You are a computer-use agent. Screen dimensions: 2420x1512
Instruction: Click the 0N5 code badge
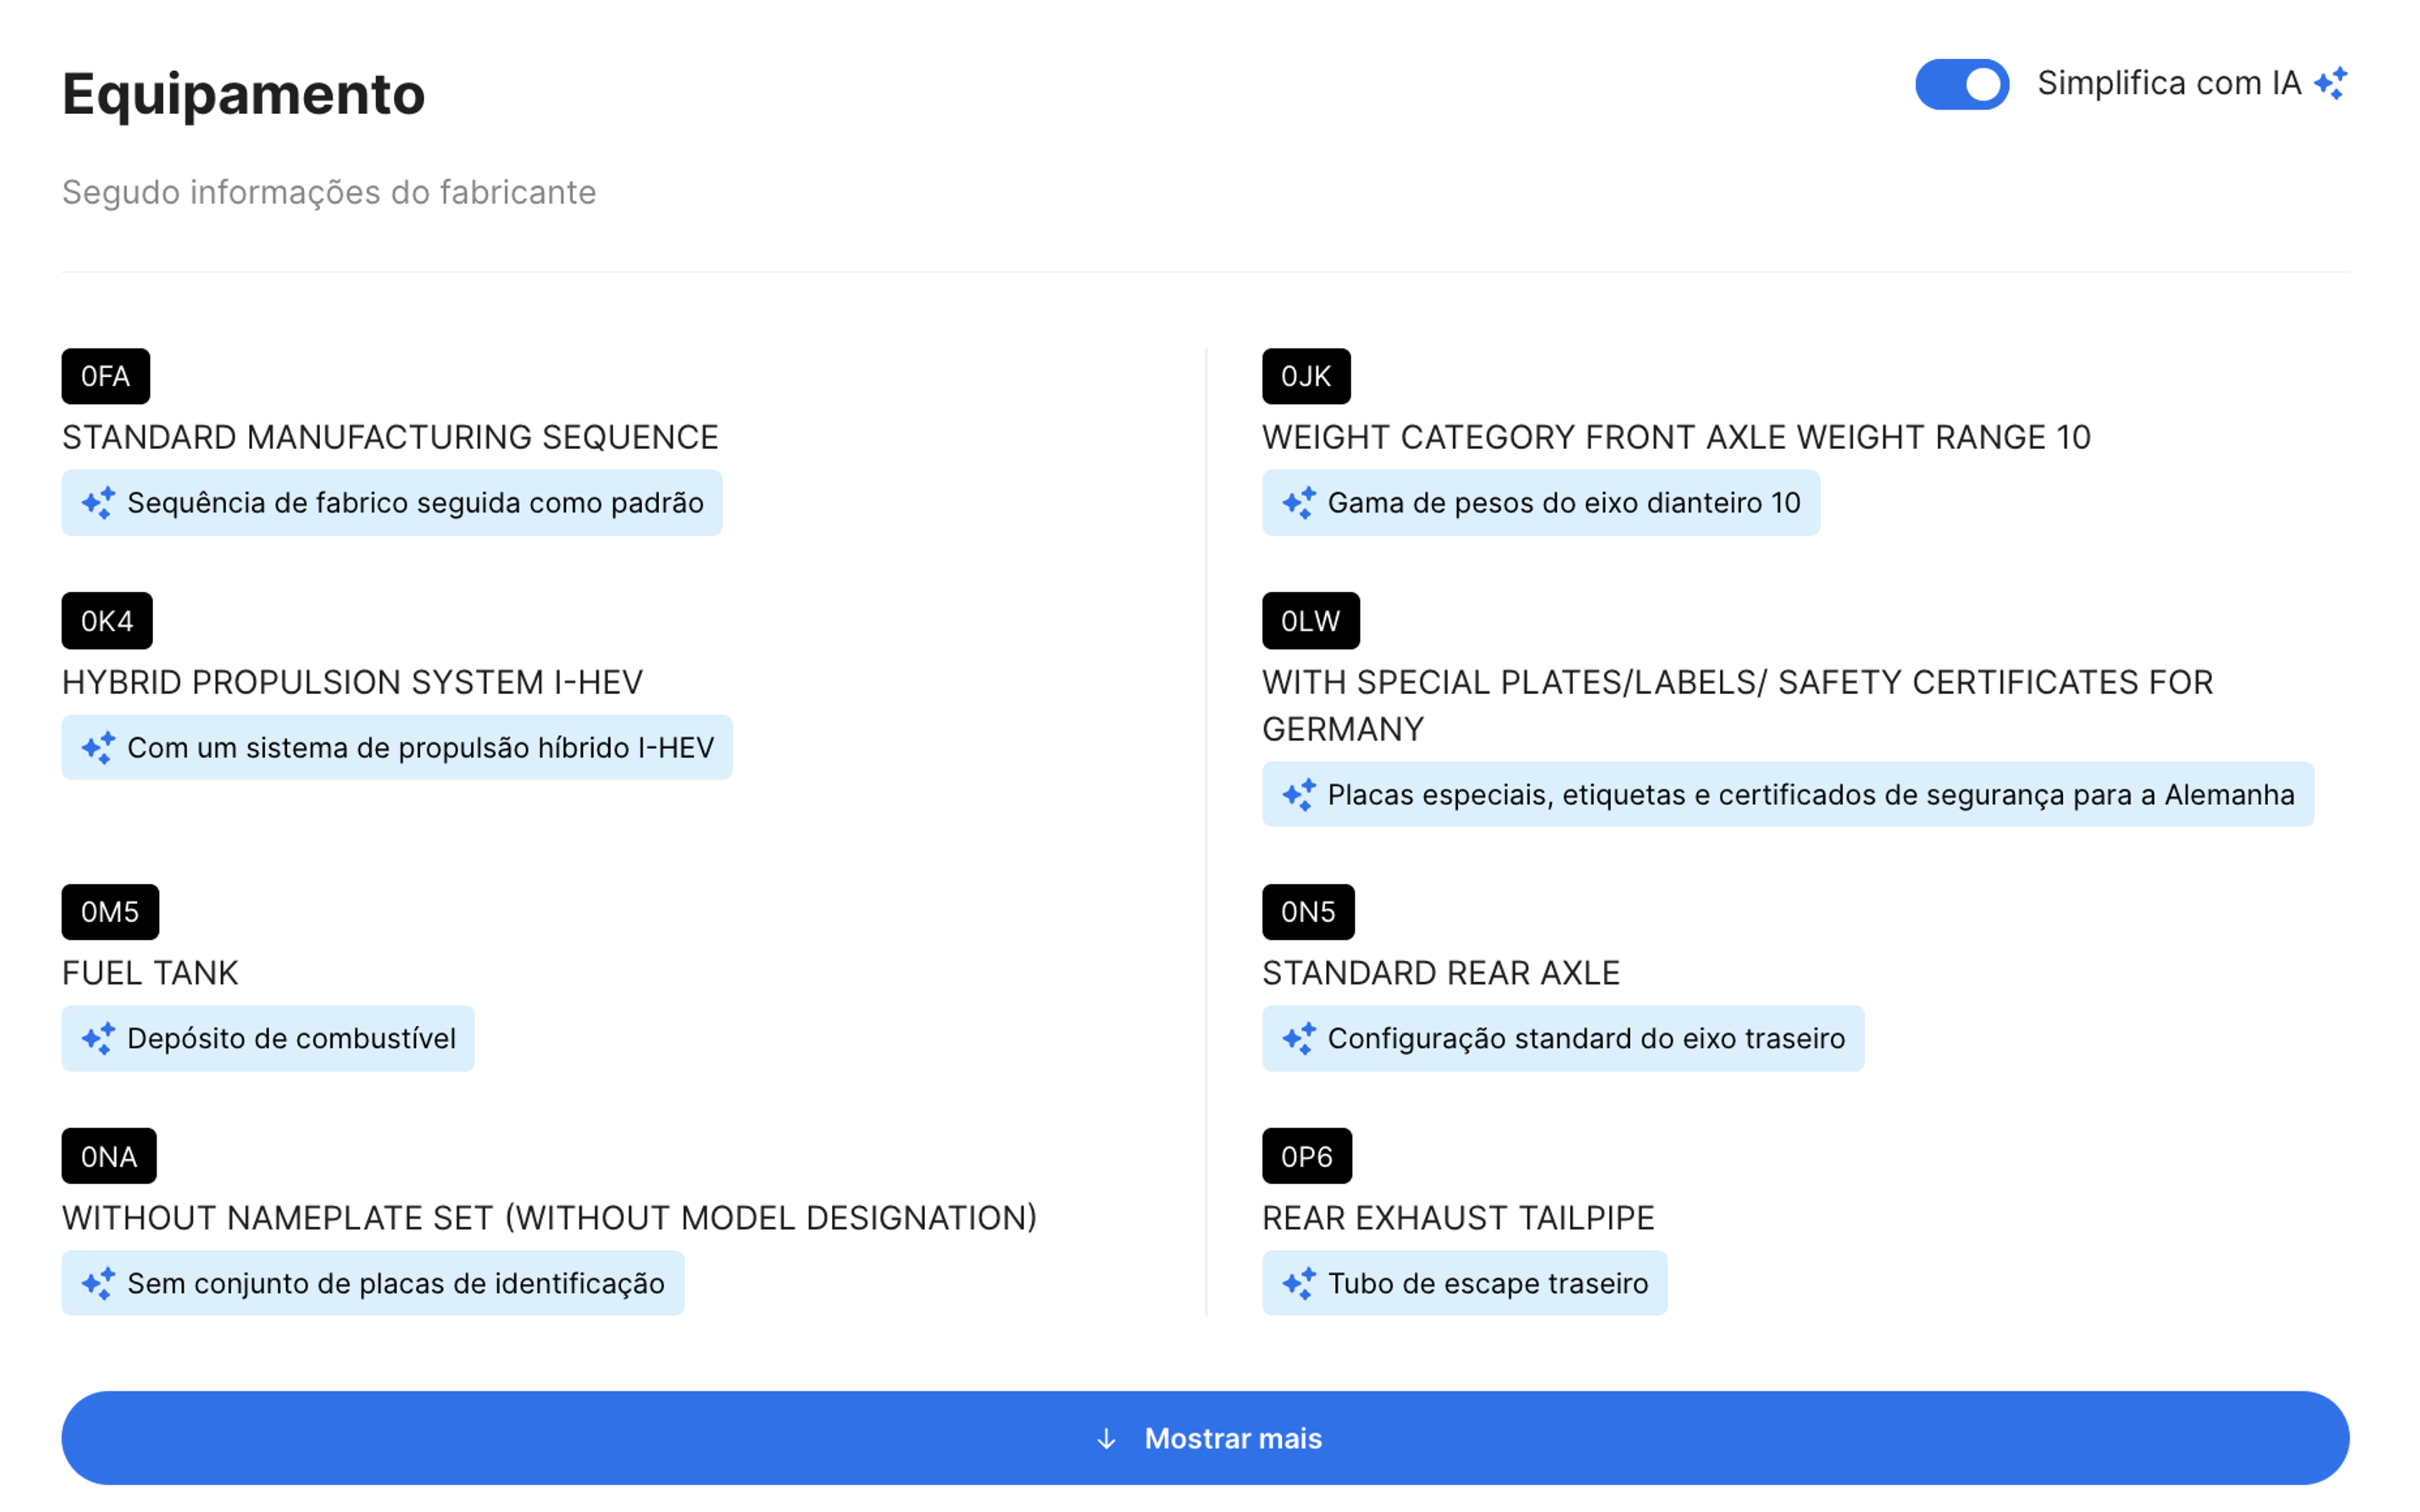[1308, 912]
